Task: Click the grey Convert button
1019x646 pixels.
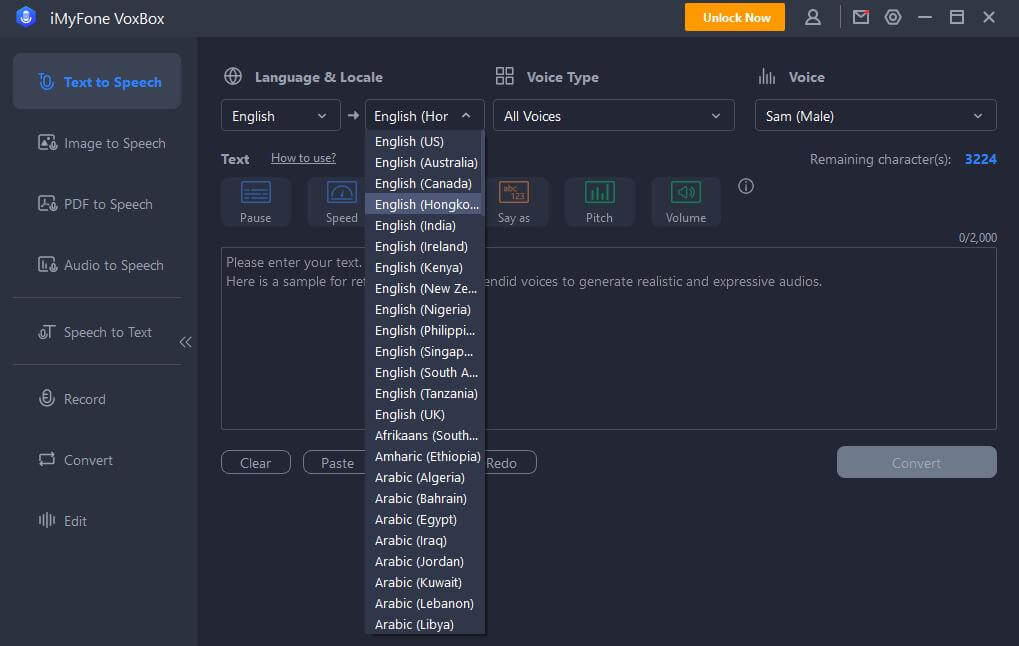Action: coord(916,462)
